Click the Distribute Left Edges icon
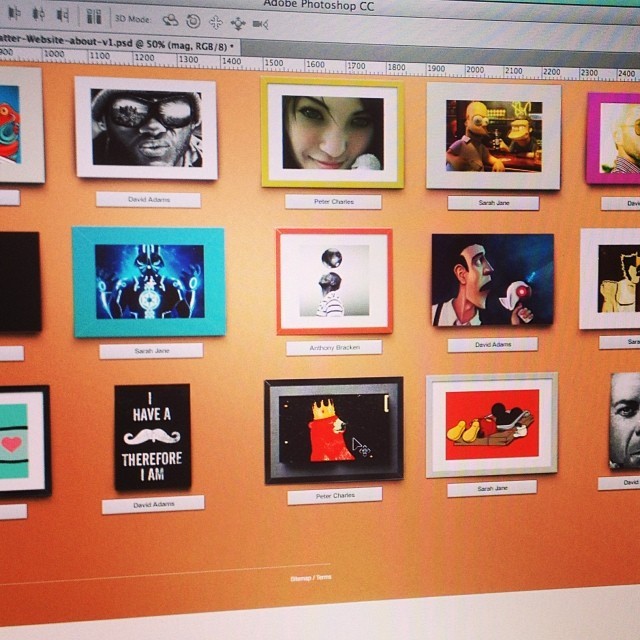 tap(14, 13)
